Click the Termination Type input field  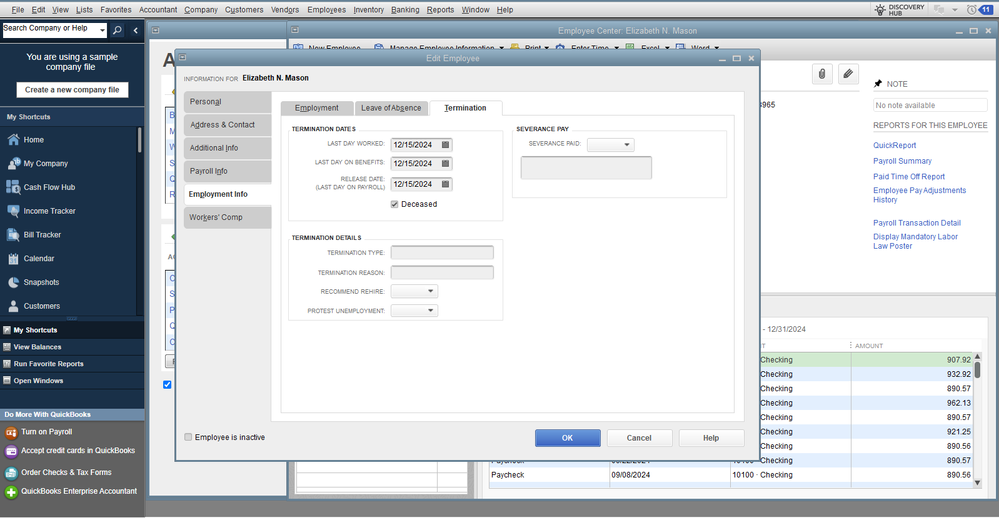[x=442, y=252]
